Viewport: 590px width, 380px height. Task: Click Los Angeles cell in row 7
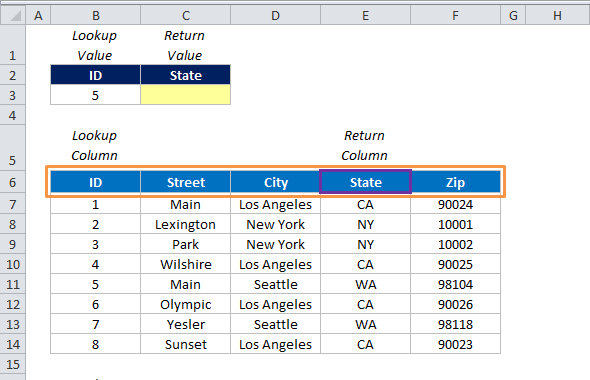pos(275,204)
